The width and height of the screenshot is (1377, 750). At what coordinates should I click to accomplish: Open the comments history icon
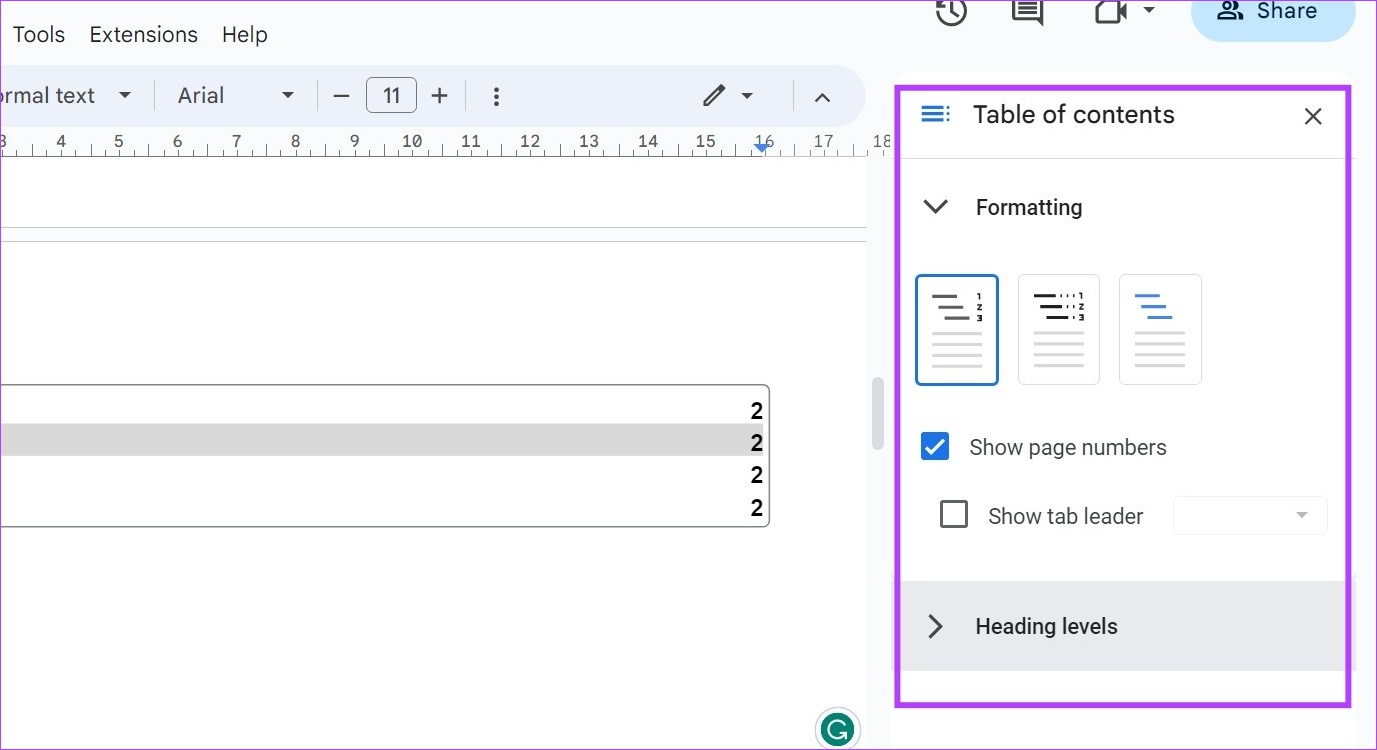click(x=1027, y=11)
